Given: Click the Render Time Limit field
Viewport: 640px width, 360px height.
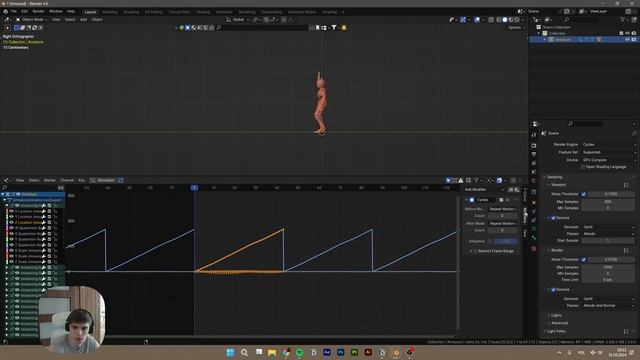Looking at the screenshot, I should click(x=608, y=280).
